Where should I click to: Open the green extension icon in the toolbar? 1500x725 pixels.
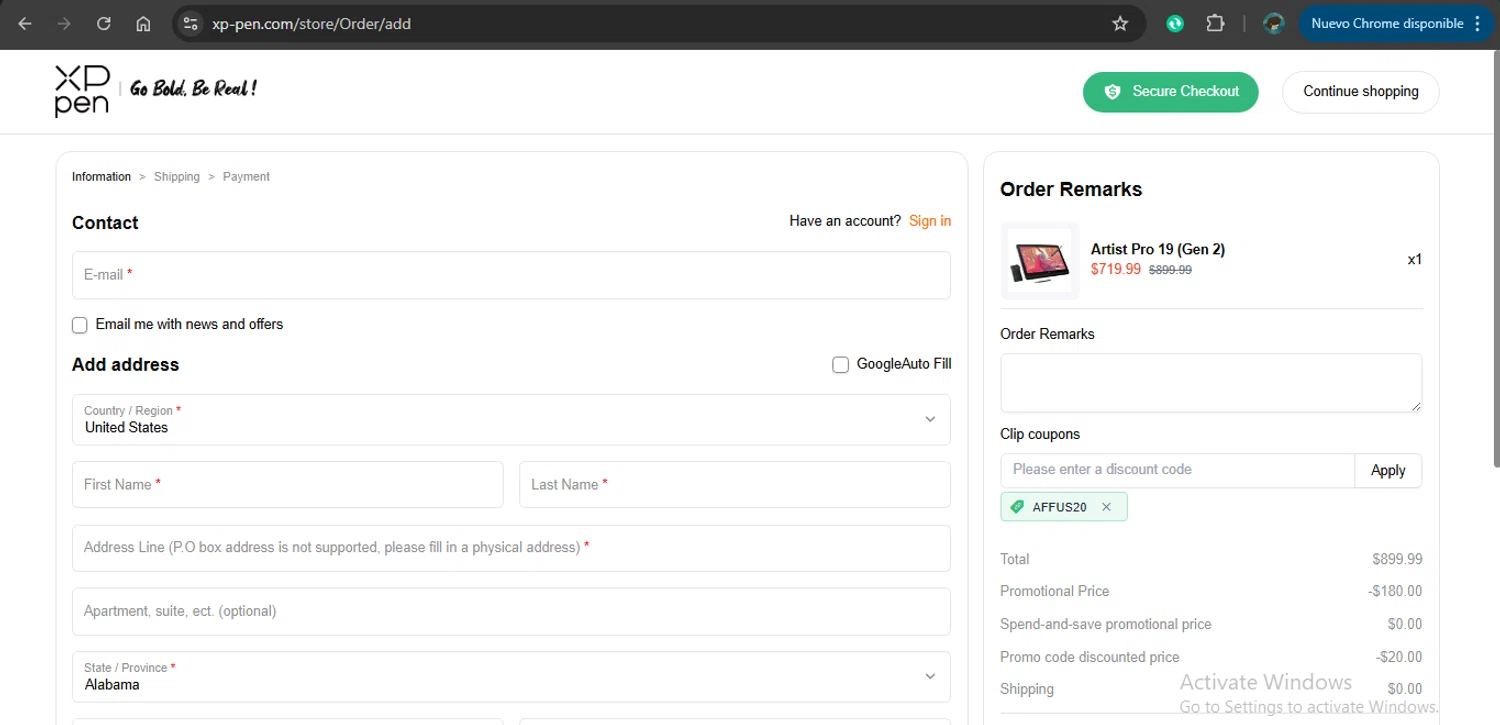coord(1175,24)
